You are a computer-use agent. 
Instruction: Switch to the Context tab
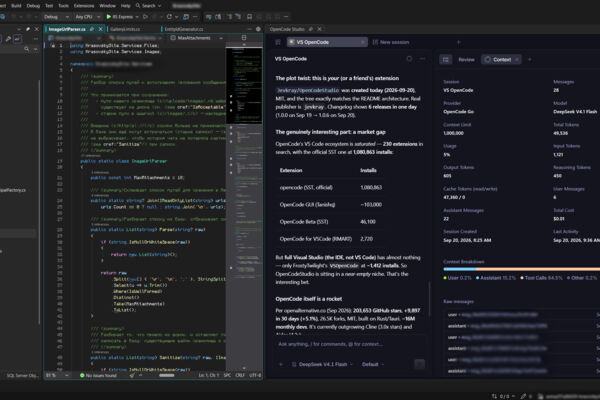[501, 60]
